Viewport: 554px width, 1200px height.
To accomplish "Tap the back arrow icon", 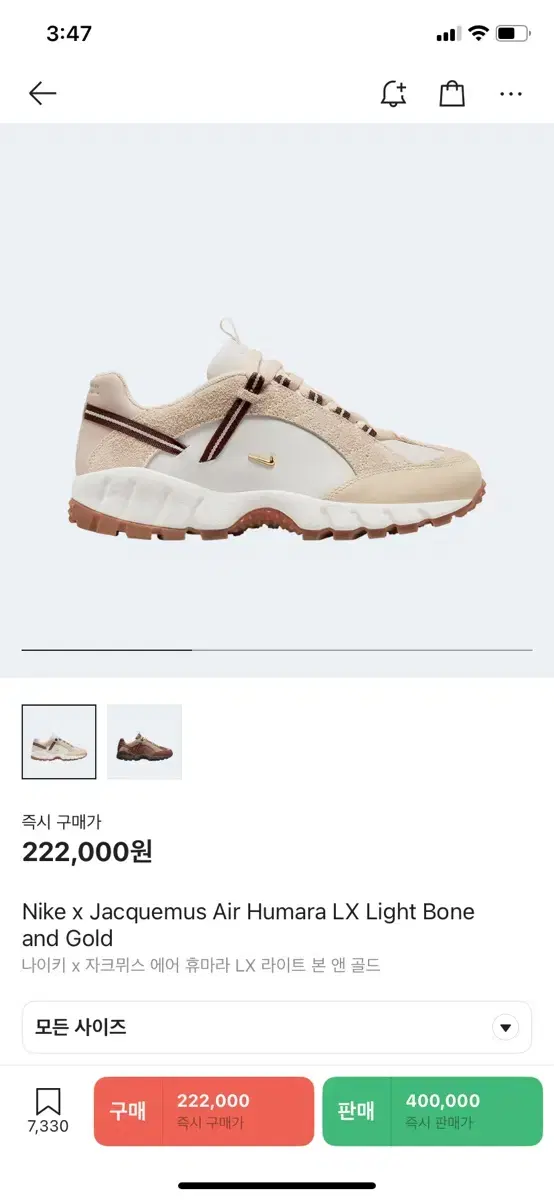I will (x=42, y=94).
